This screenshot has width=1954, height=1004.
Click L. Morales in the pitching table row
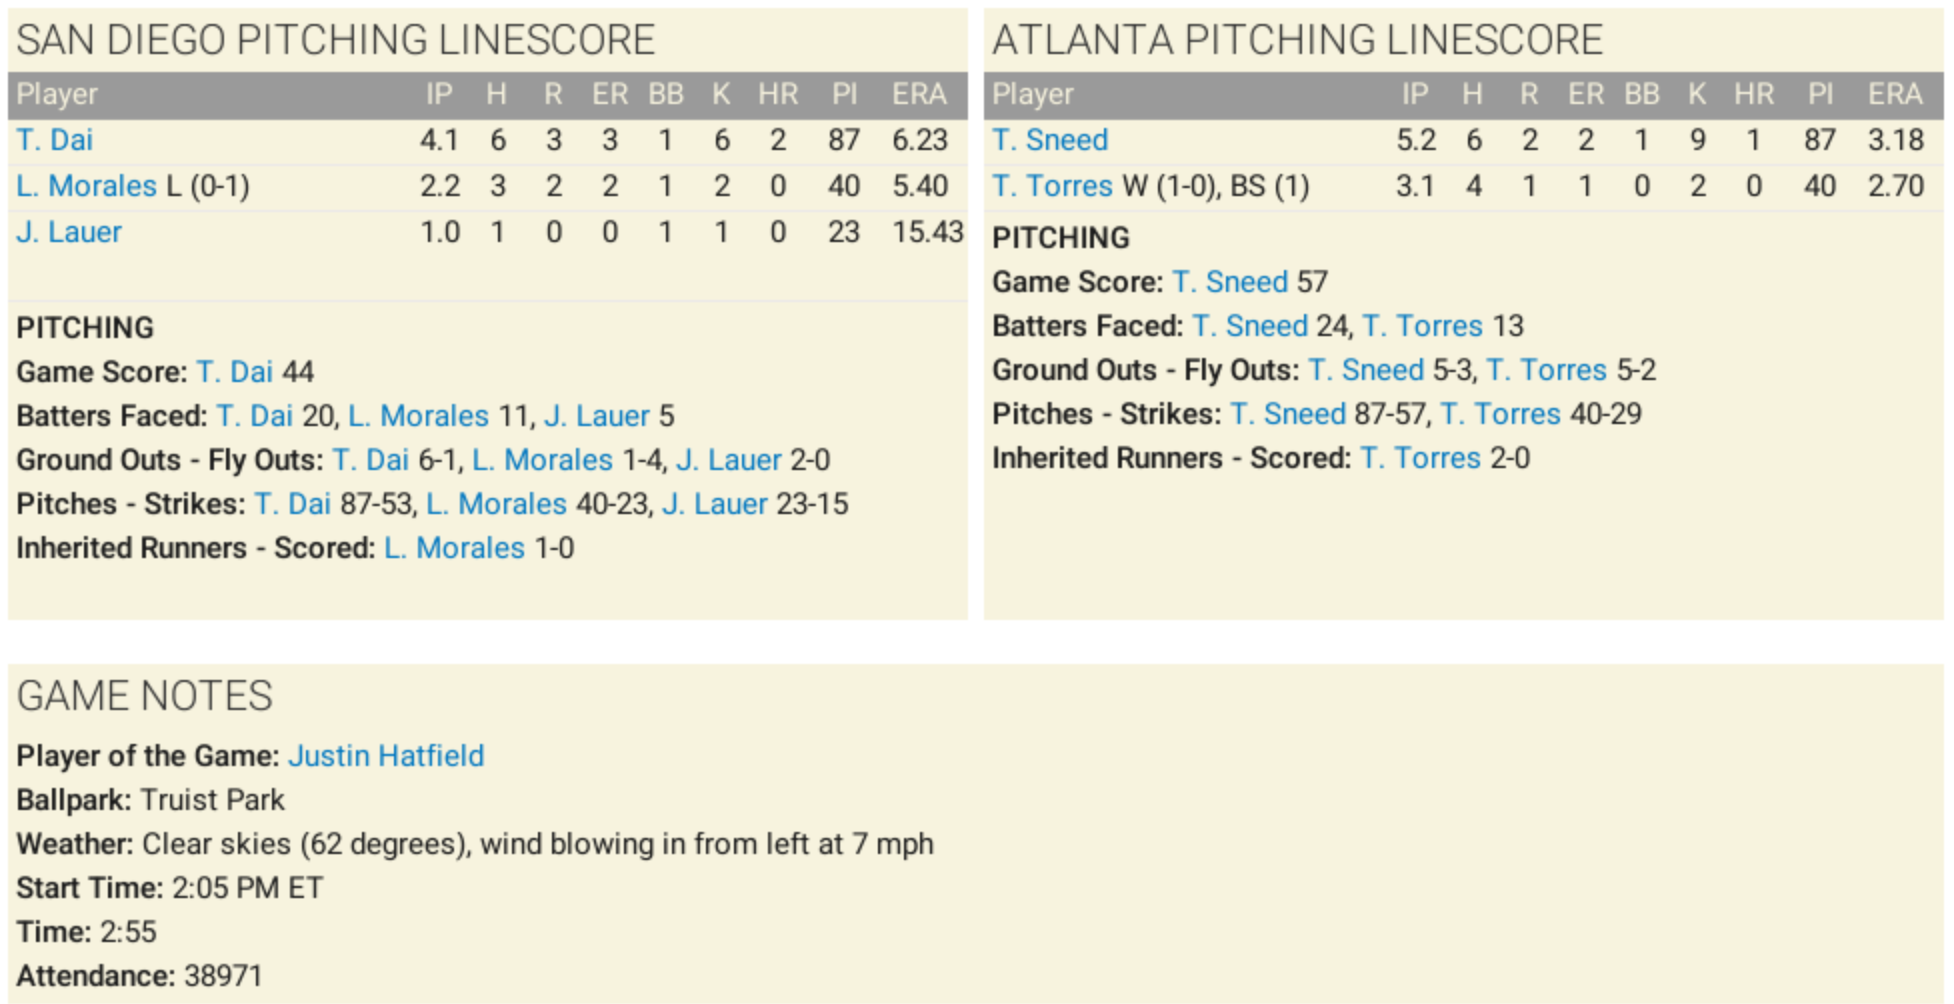[x=87, y=186]
